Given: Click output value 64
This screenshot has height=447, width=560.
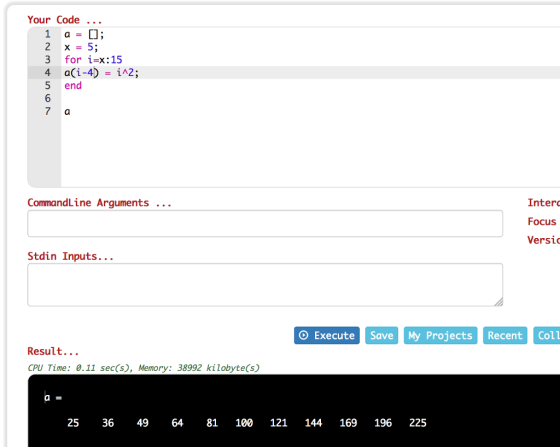Looking at the screenshot, I should [177, 423].
